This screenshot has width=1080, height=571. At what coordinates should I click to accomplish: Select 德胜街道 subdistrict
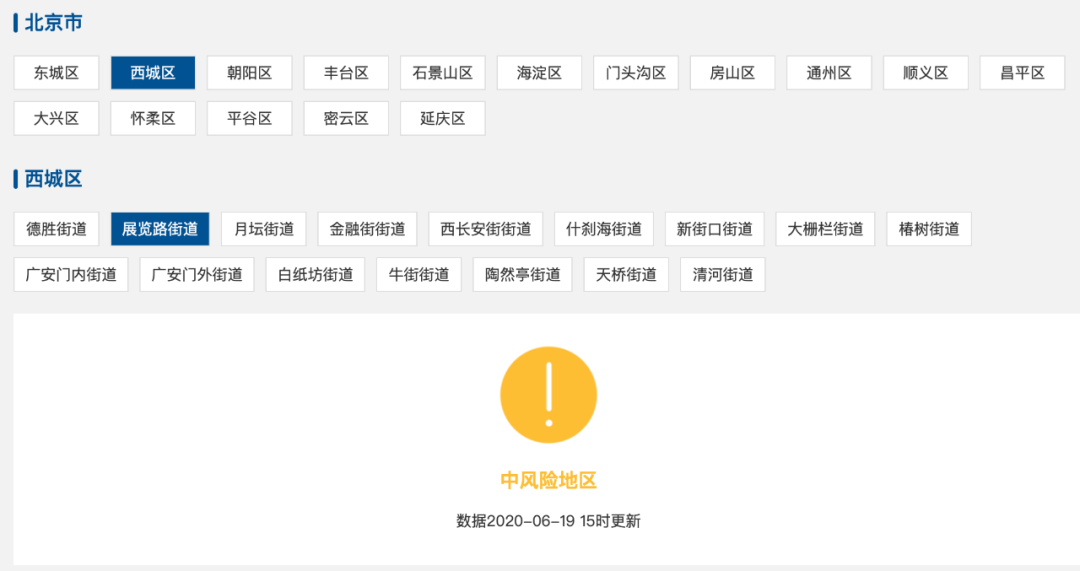[x=56, y=229]
